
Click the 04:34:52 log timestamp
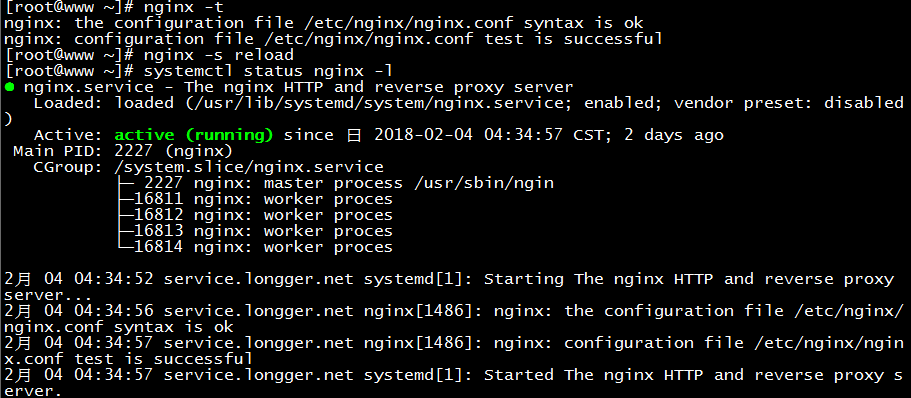pos(114,279)
